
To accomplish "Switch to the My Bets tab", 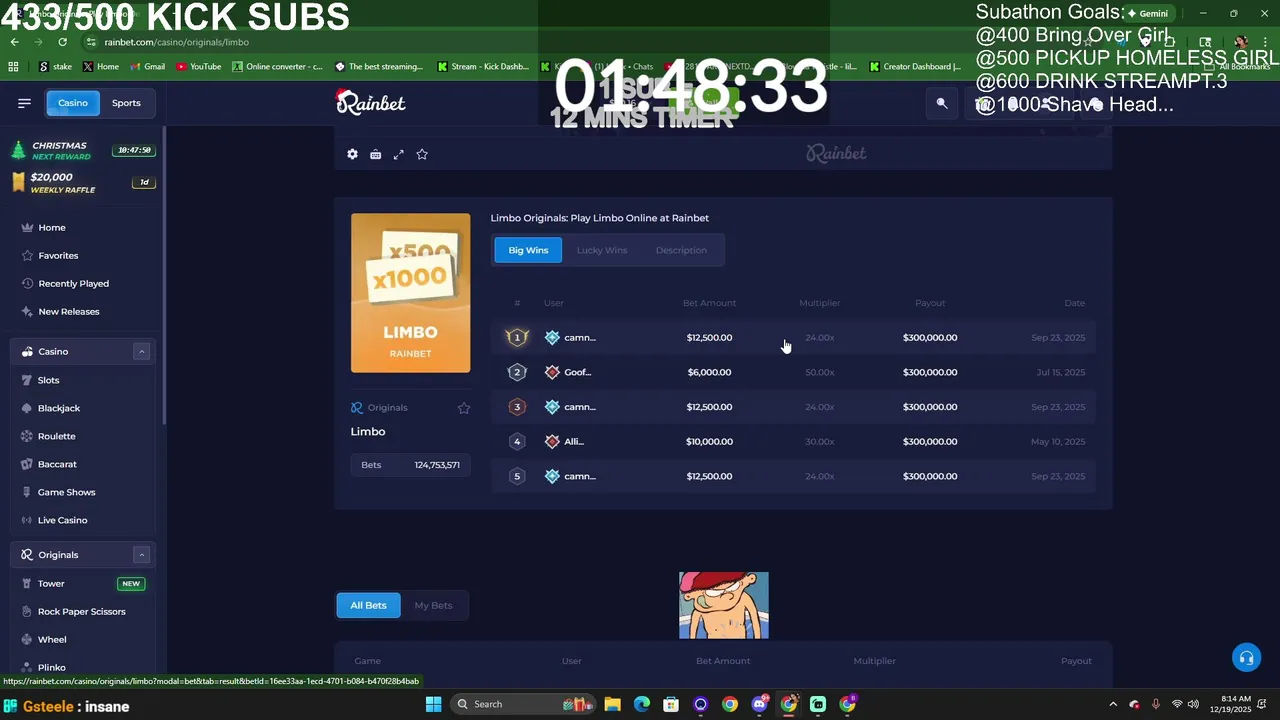I will 433,605.
